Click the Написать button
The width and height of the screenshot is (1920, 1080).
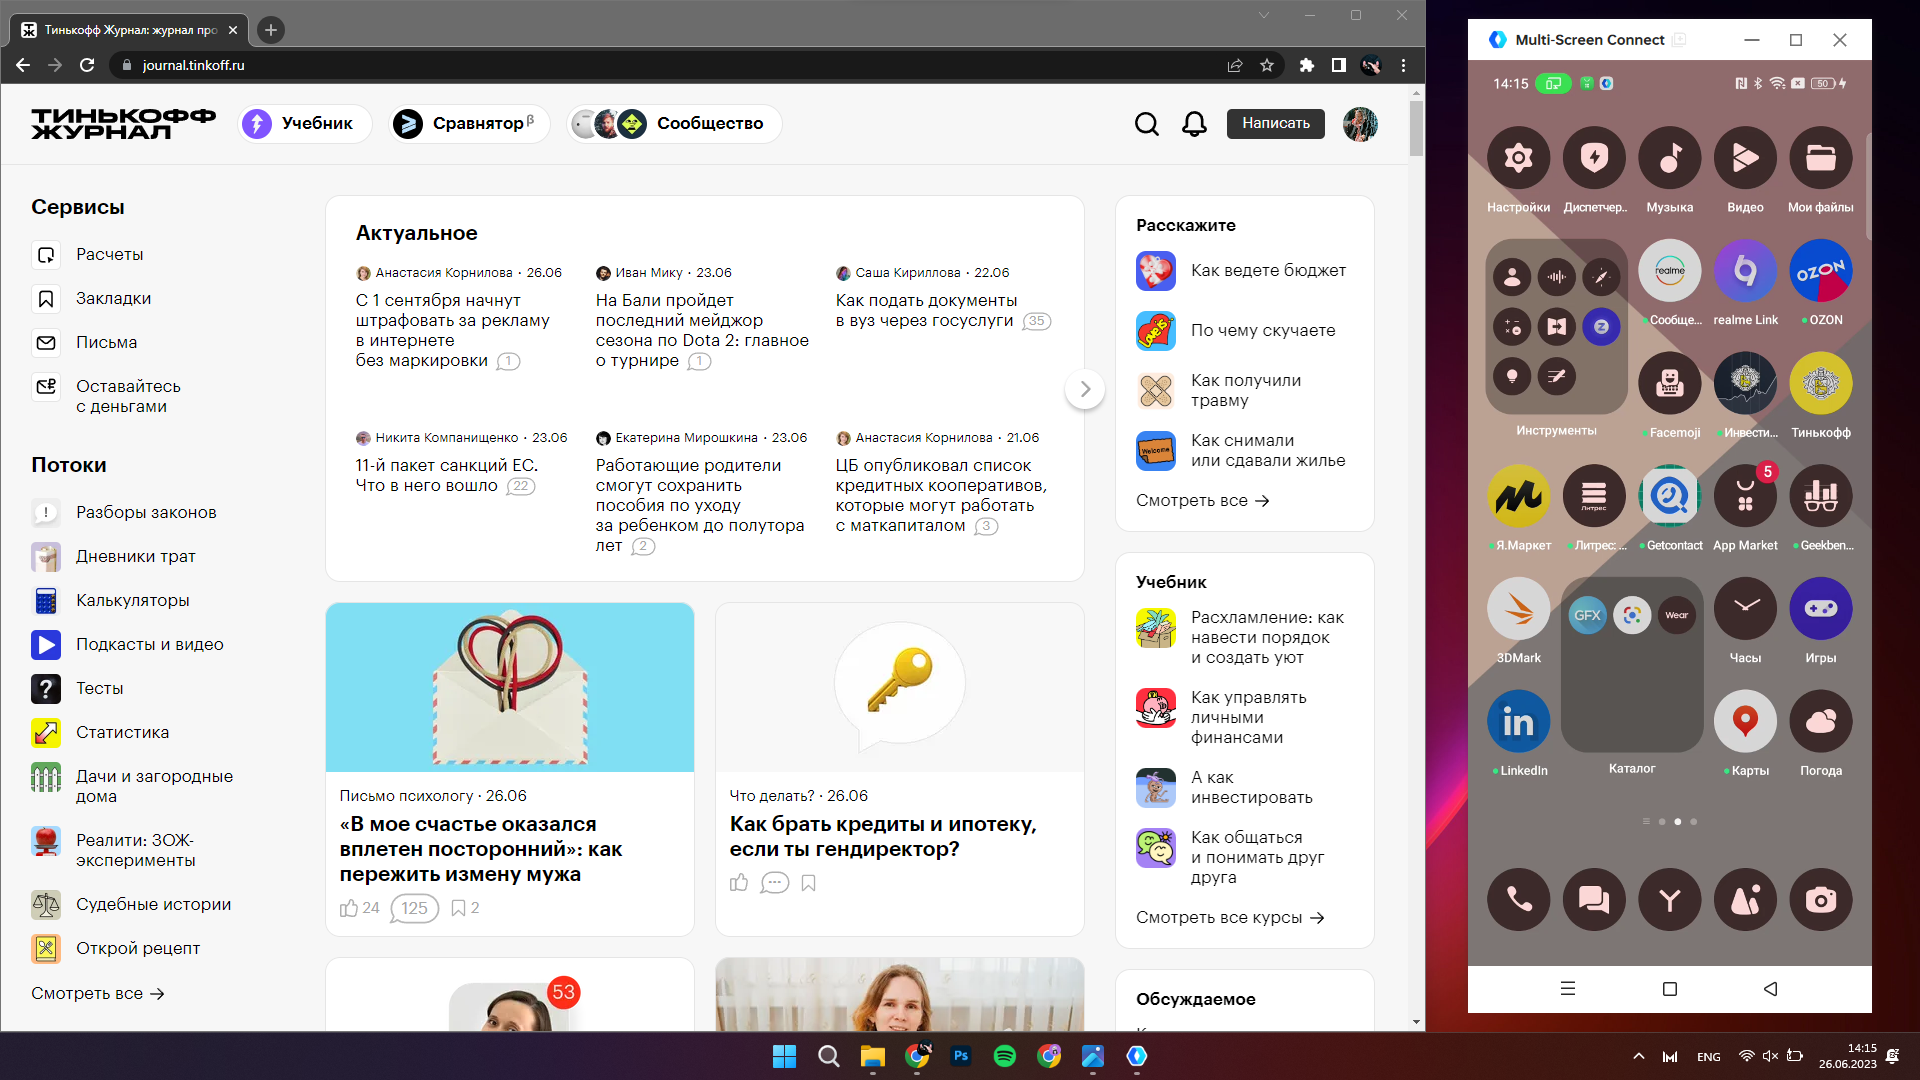coord(1276,123)
